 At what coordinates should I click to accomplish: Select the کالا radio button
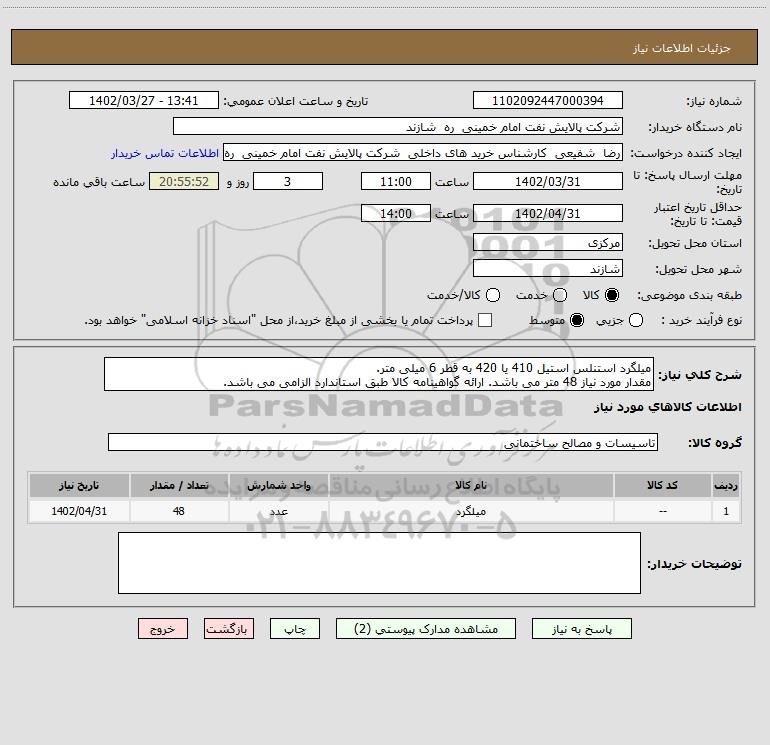tap(612, 295)
